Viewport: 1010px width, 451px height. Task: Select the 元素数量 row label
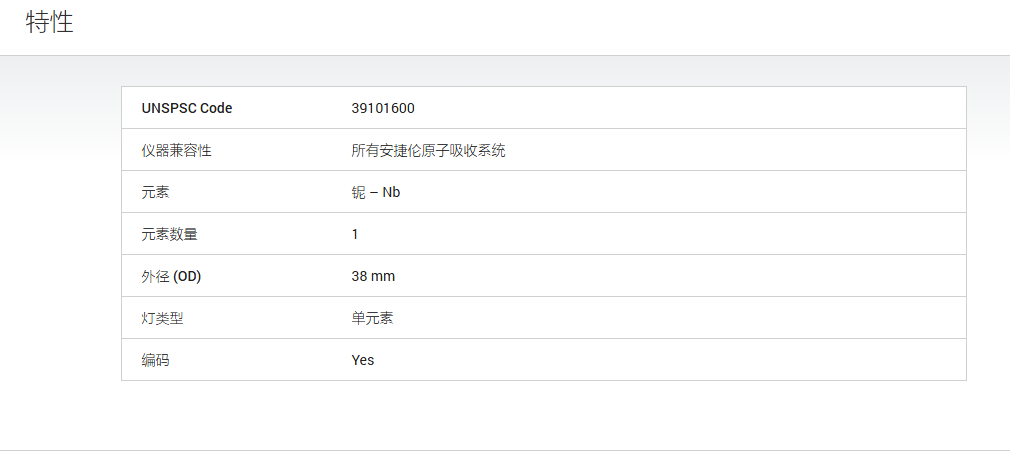pyautogui.click(x=169, y=235)
